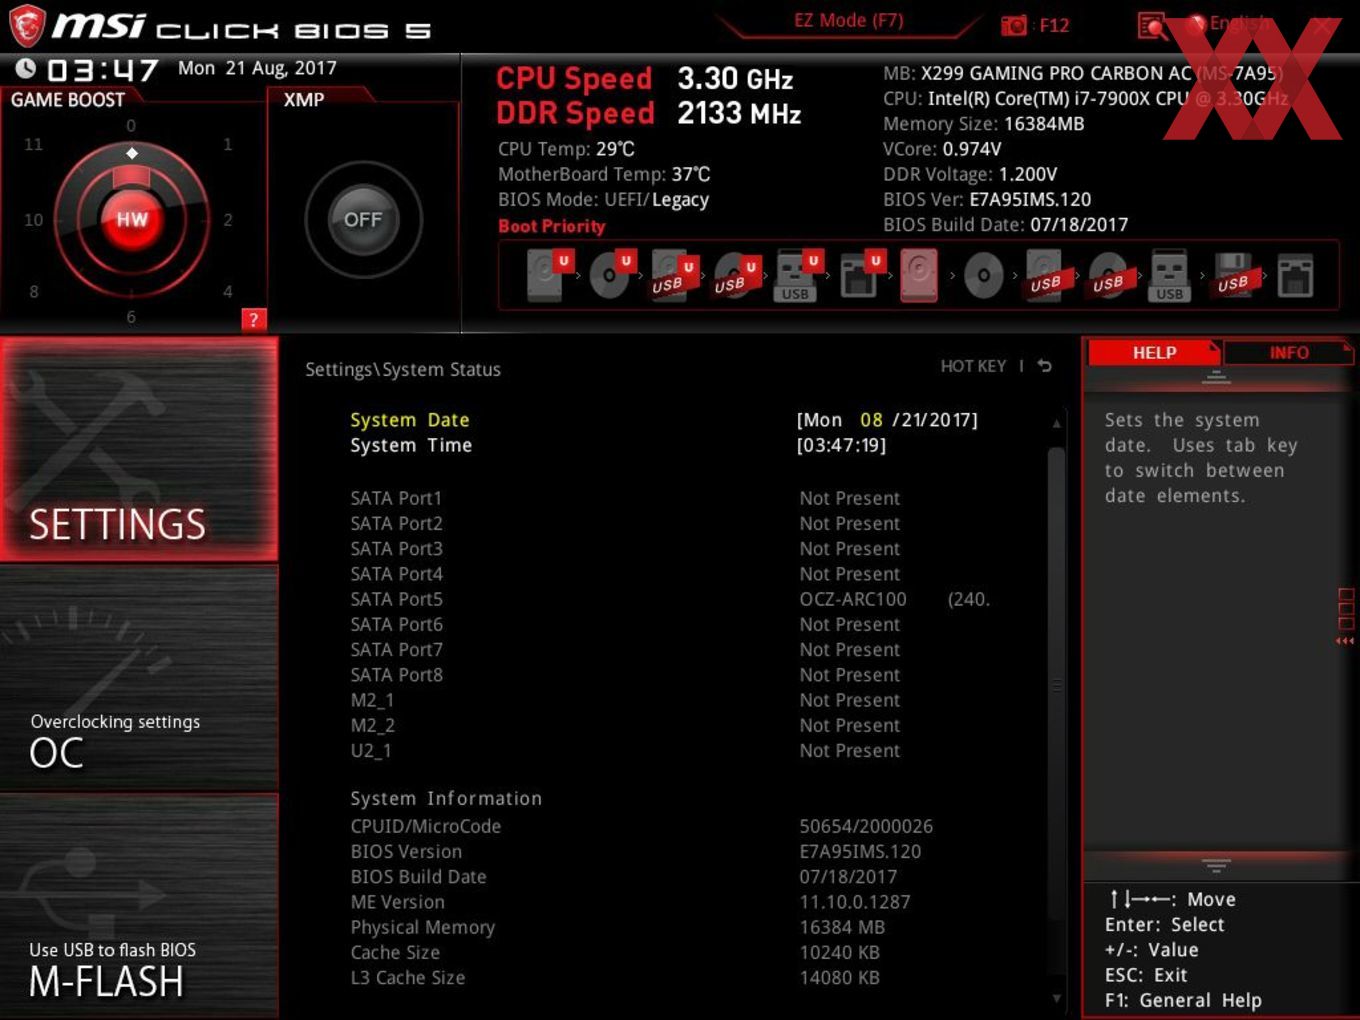Click the ME Version entry
The height and width of the screenshot is (1020, 1360).
point(630,902)
